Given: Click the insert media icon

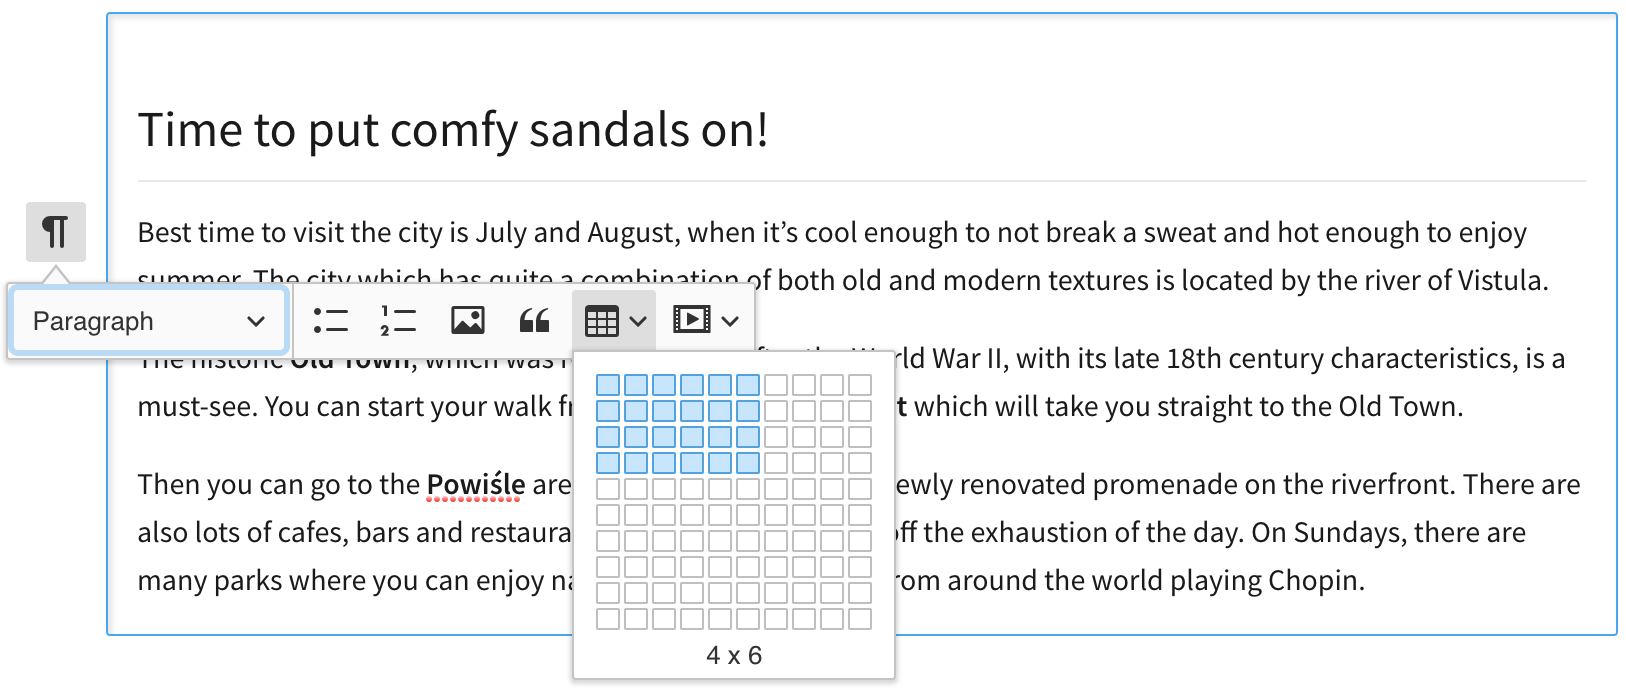Looking at the screenshot, I should (691, 321).
